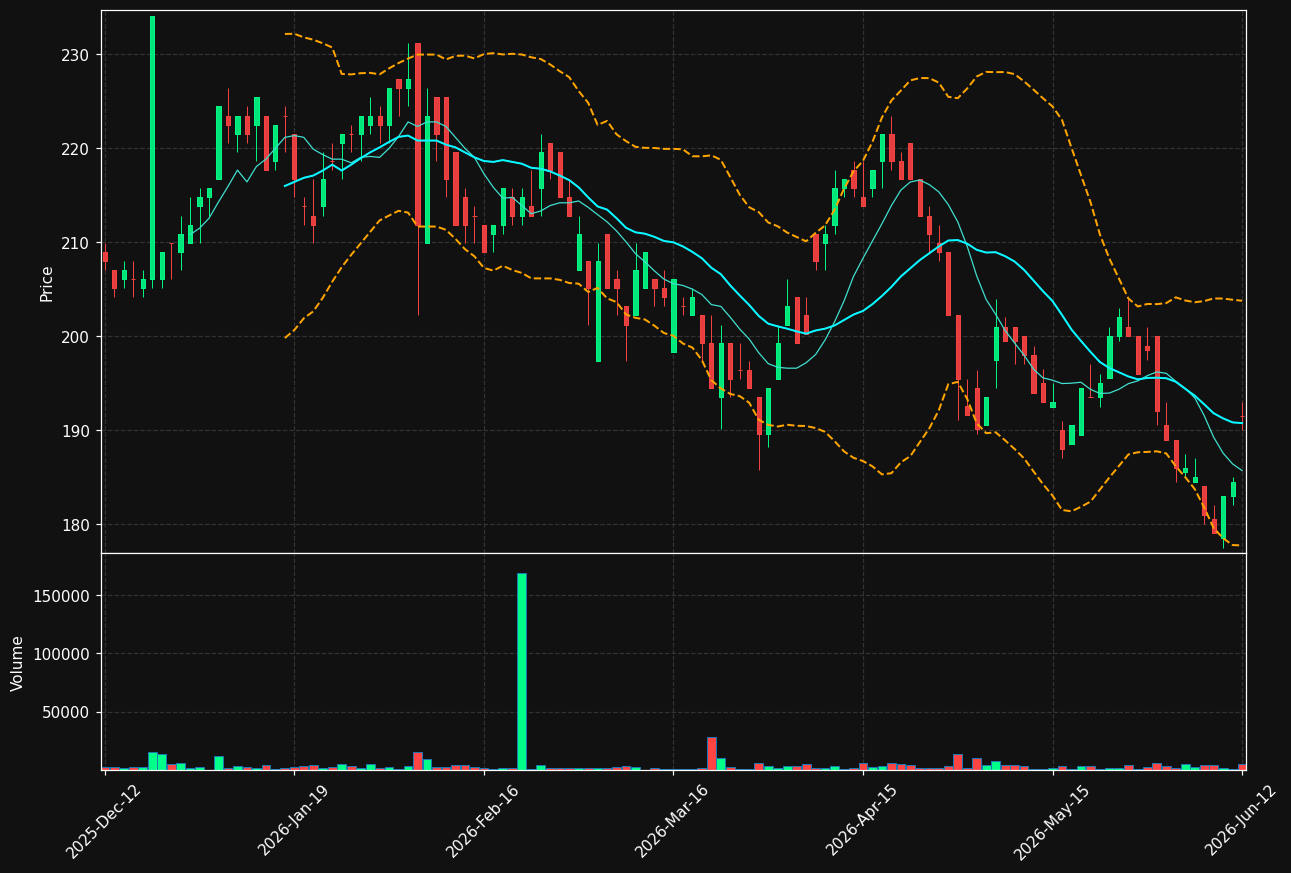Click the large red volume bar after Mar-16
This screenshot has height=873, width=1291.
pyautogui.click(x=712, y=754)
